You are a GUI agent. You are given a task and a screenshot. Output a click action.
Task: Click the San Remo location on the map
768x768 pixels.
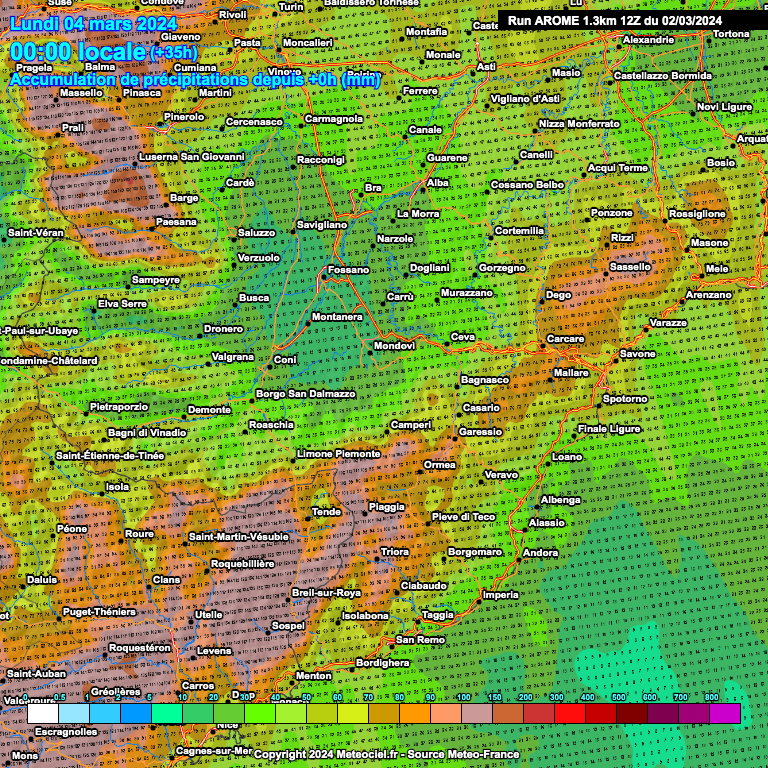coord(421,639)
